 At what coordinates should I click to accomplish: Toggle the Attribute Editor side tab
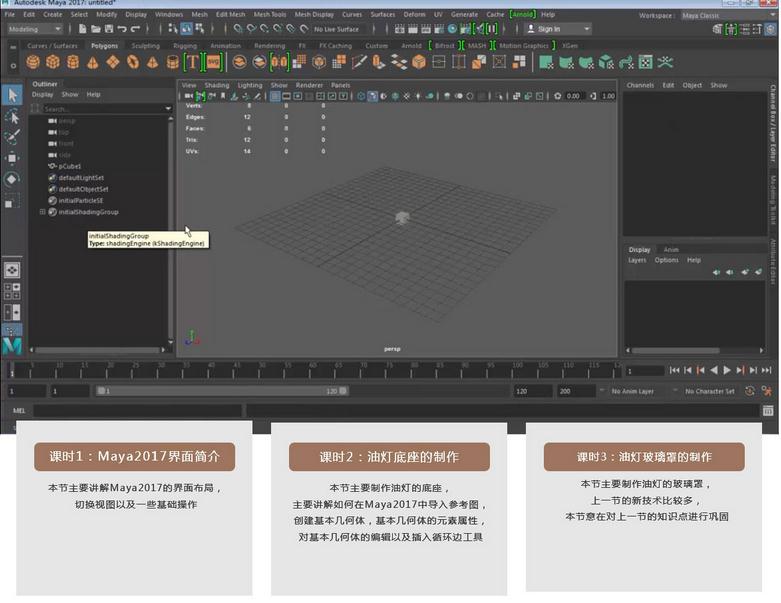774,261
